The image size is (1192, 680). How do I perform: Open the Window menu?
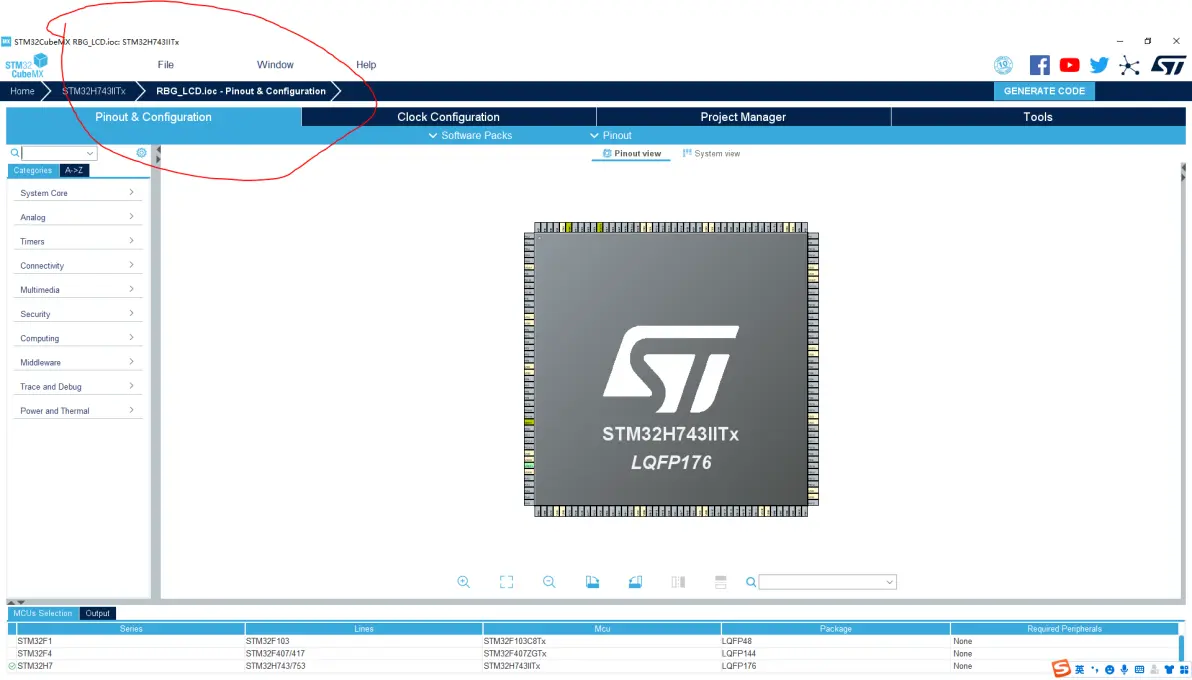point(275,65)
